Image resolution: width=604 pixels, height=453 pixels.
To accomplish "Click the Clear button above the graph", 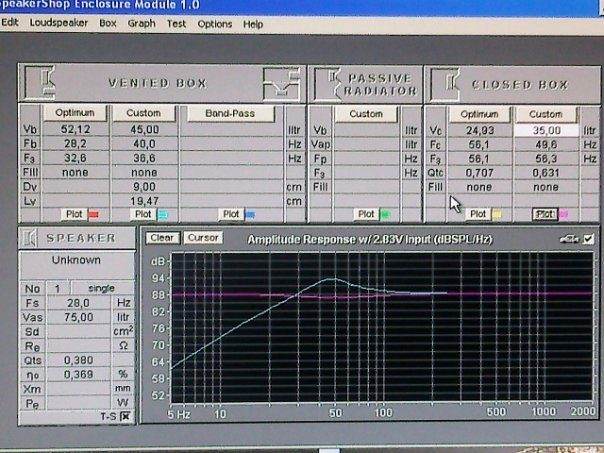I will (164, 238).
